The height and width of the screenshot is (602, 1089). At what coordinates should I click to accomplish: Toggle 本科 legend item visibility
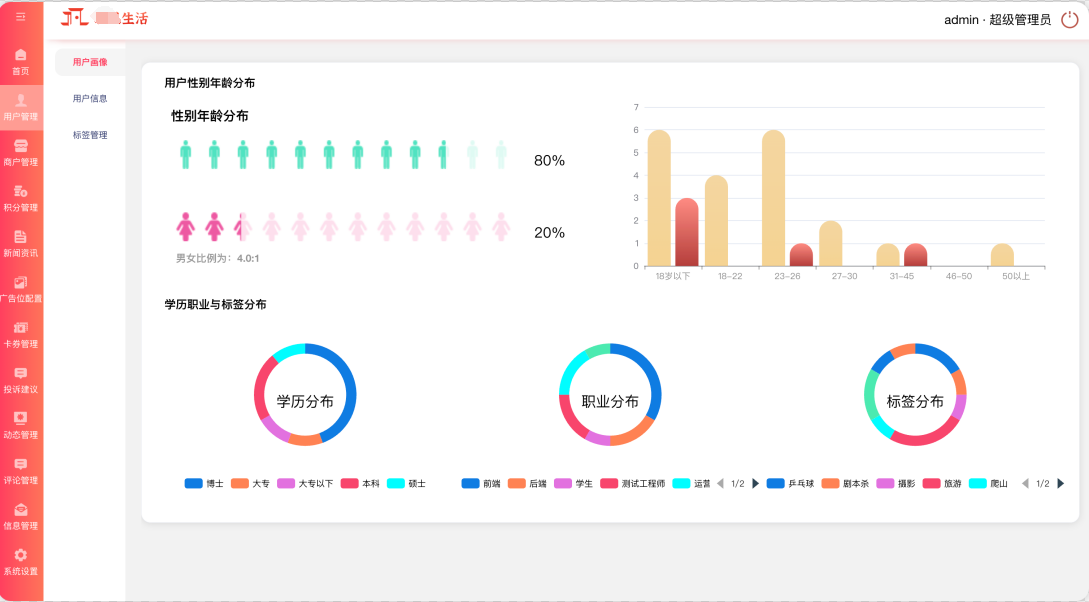360,483
